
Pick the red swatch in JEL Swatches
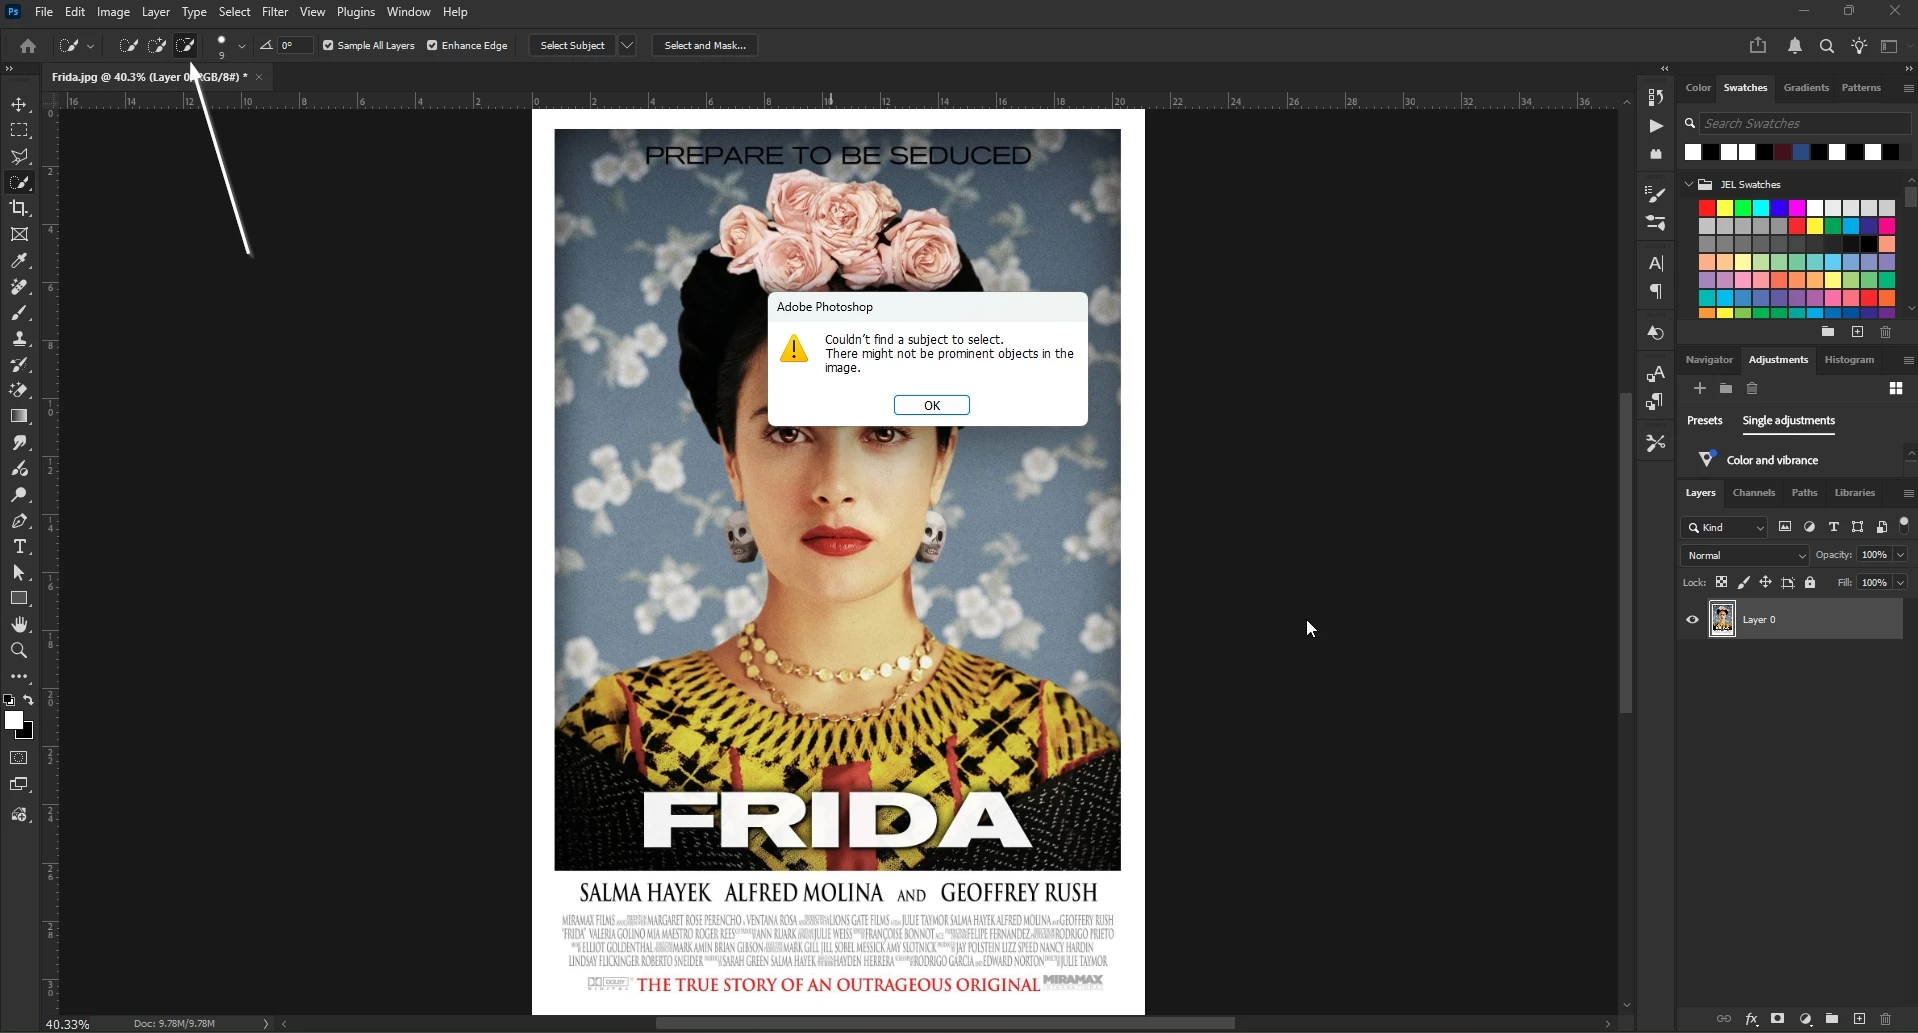point(1707,208)
